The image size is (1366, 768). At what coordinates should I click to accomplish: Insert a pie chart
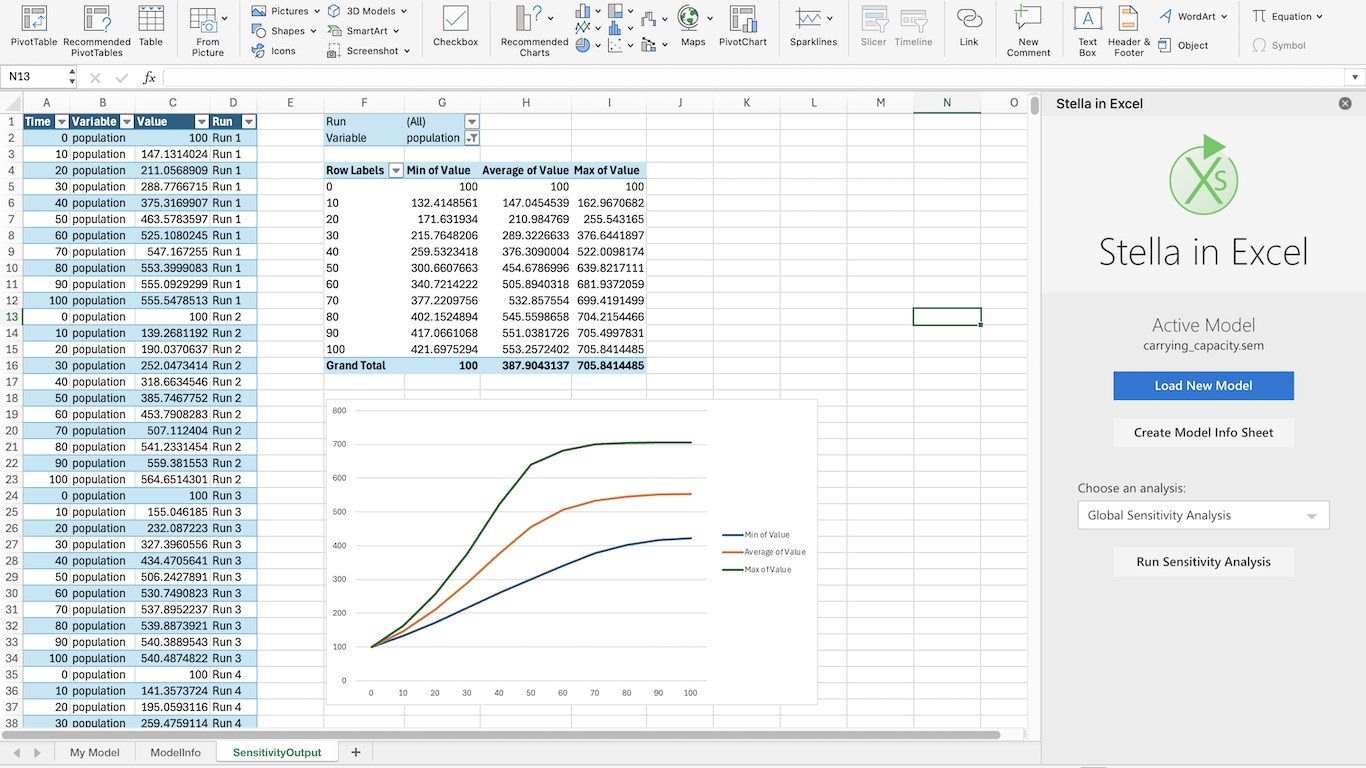(586, 45)
